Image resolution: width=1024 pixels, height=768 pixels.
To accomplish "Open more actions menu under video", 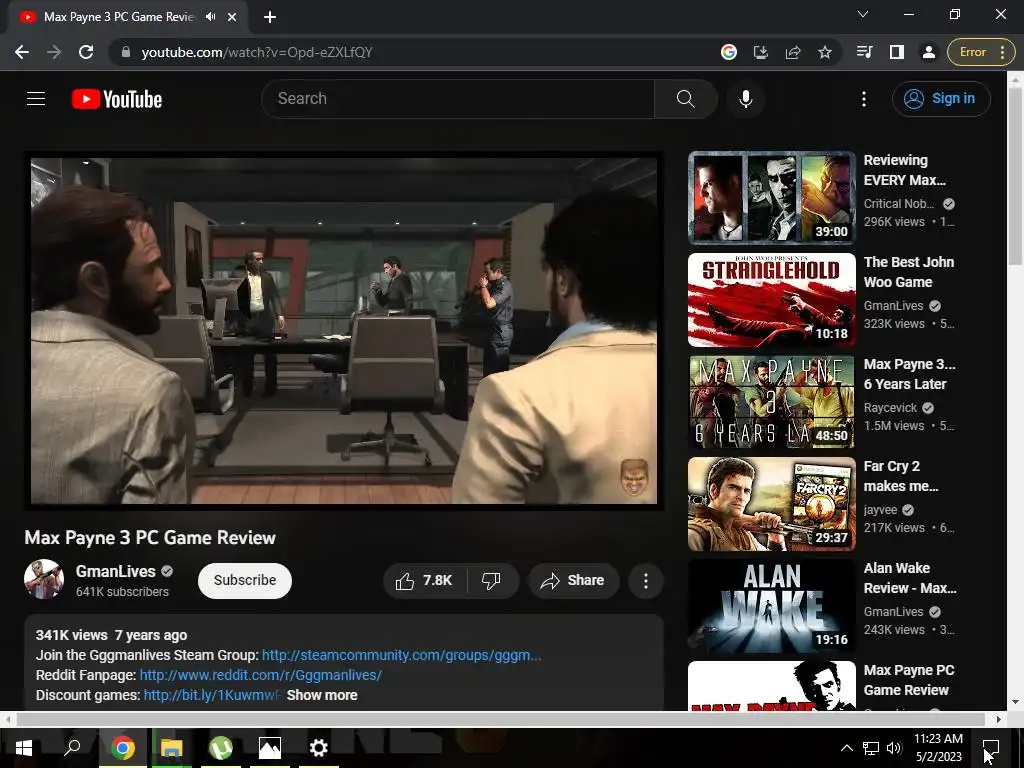I will [x=646, y=581].
